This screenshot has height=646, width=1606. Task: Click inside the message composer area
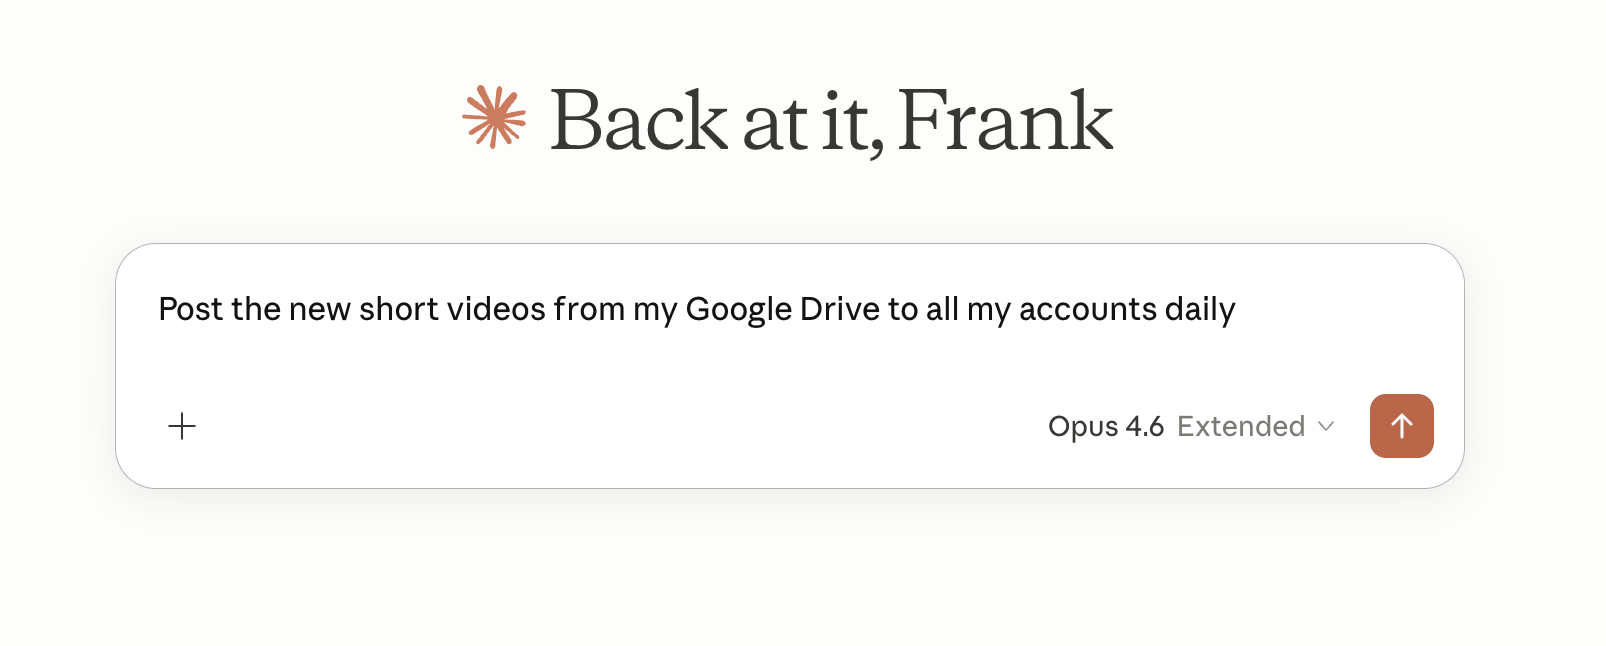click(x=700, y=310)
